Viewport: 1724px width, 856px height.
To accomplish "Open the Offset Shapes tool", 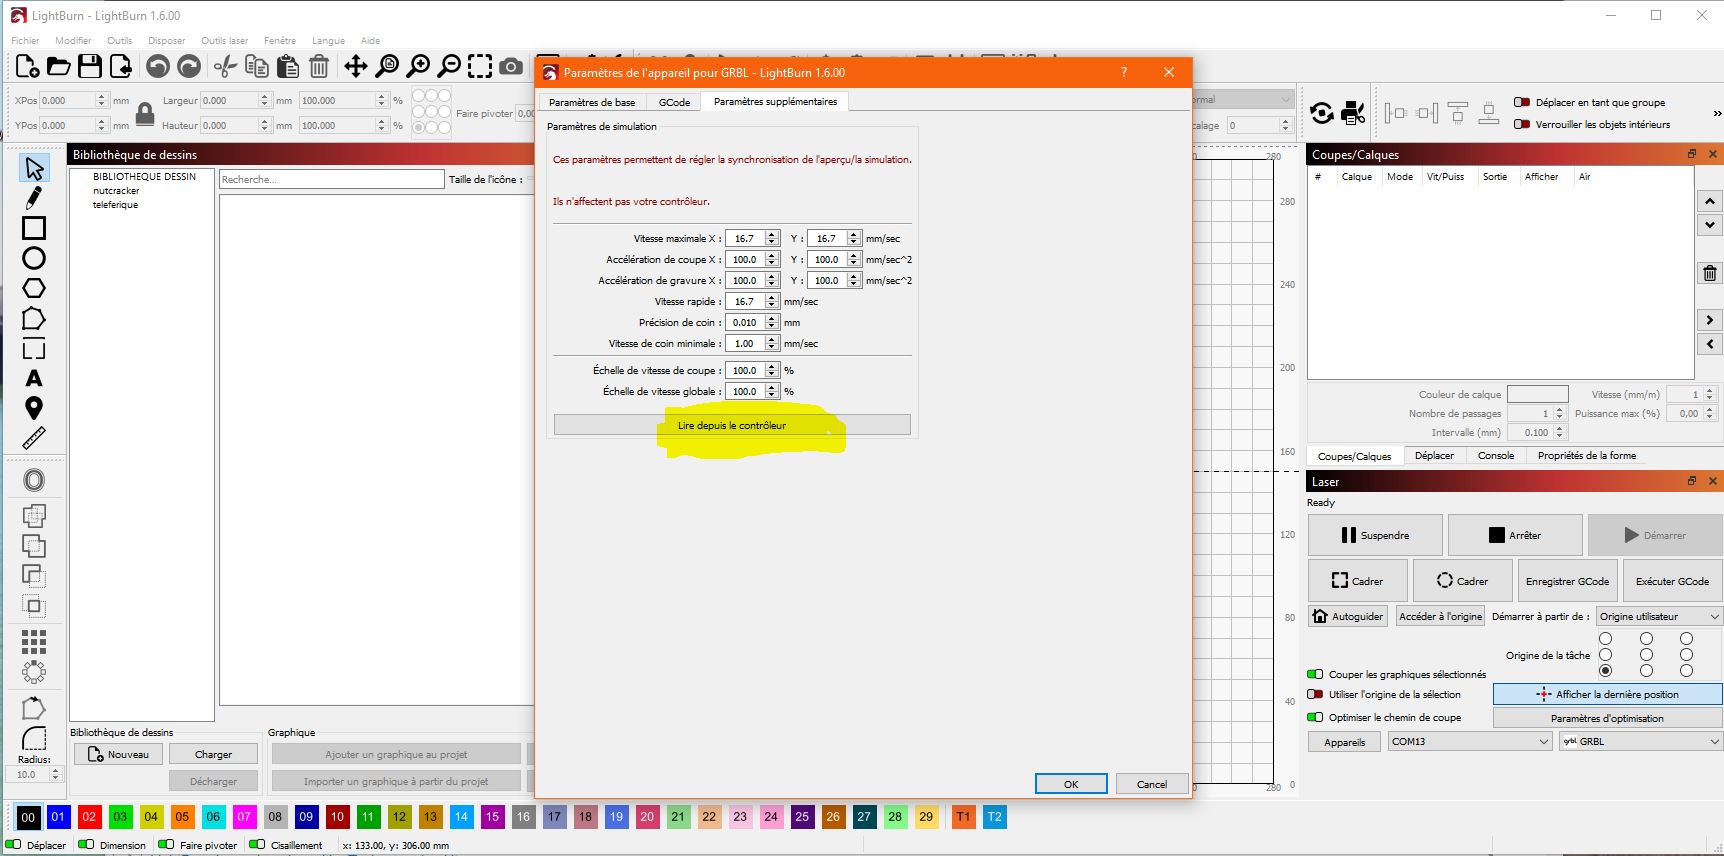I will click(34, 480).
